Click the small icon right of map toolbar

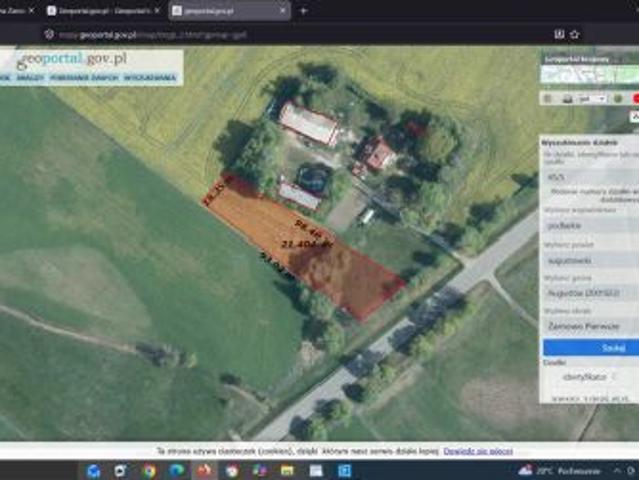635,117
